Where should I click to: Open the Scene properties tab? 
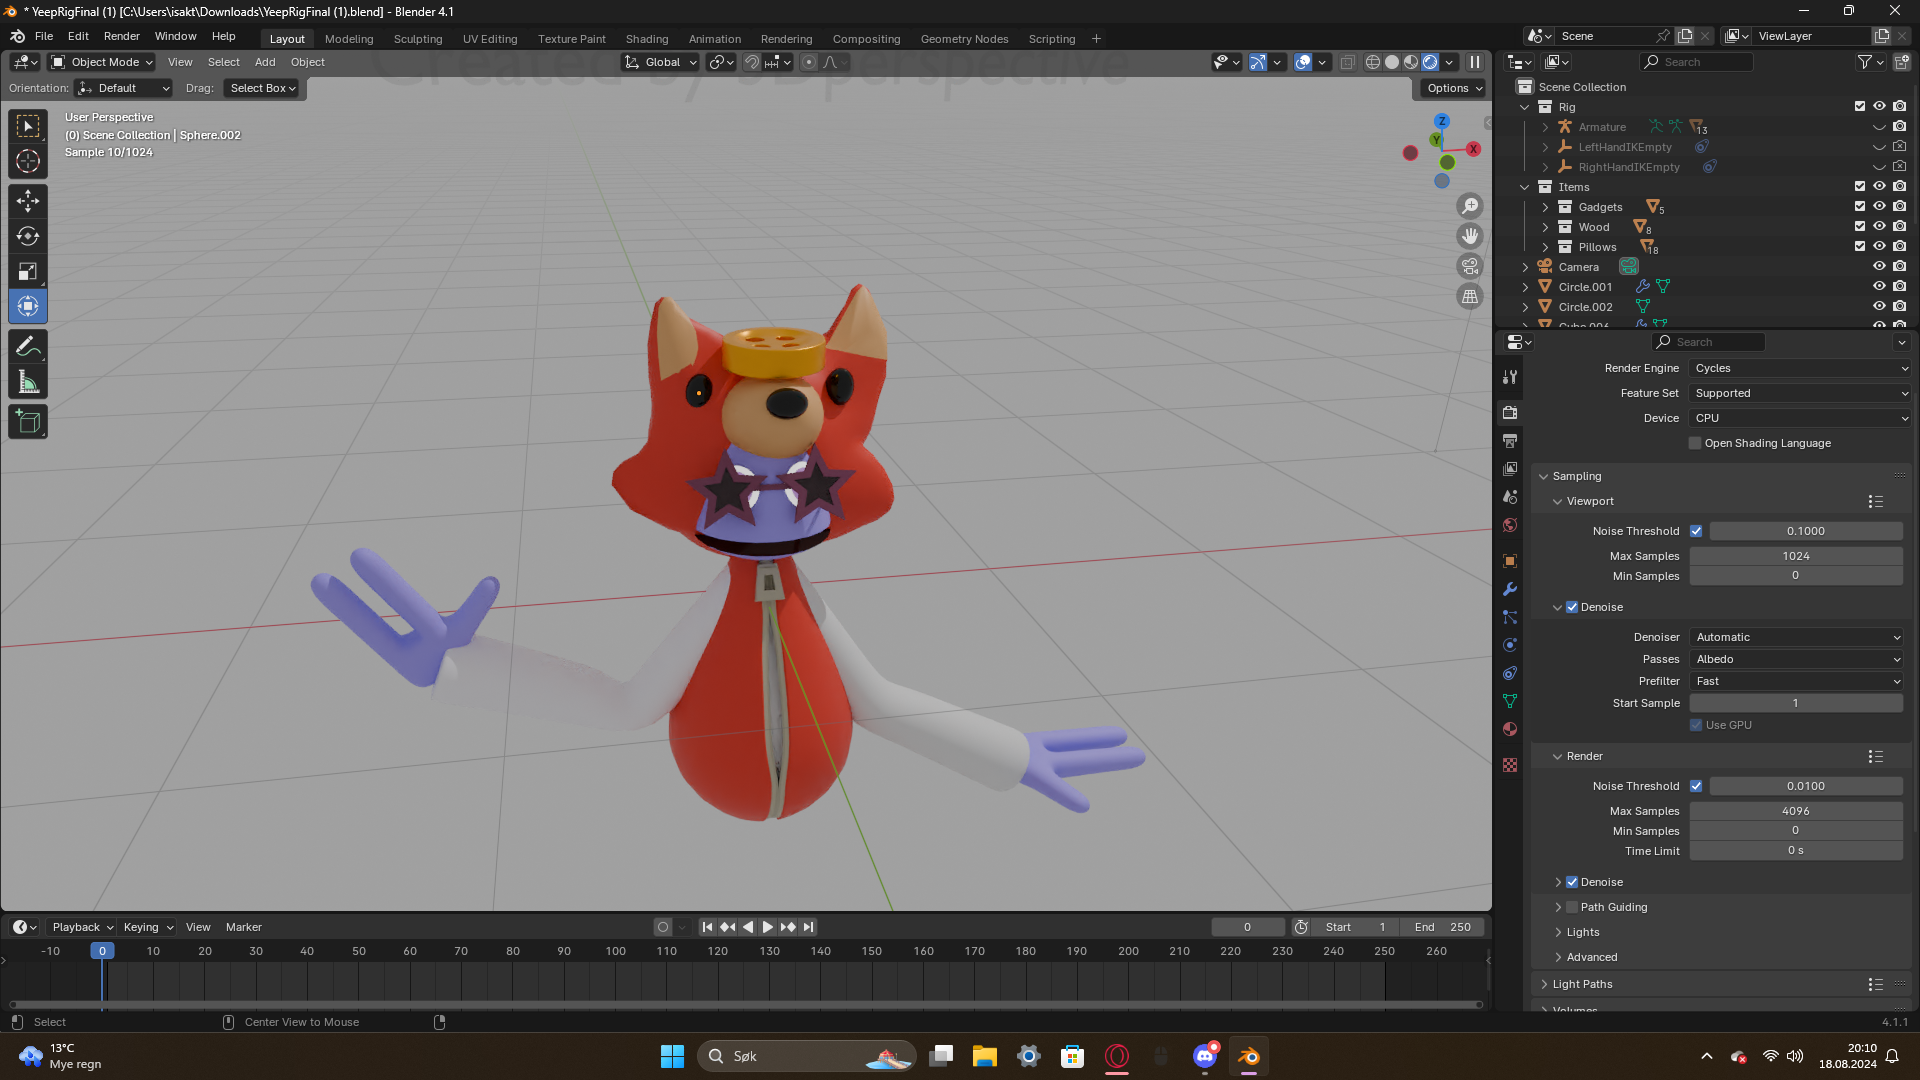click(x=1510, y=497)
